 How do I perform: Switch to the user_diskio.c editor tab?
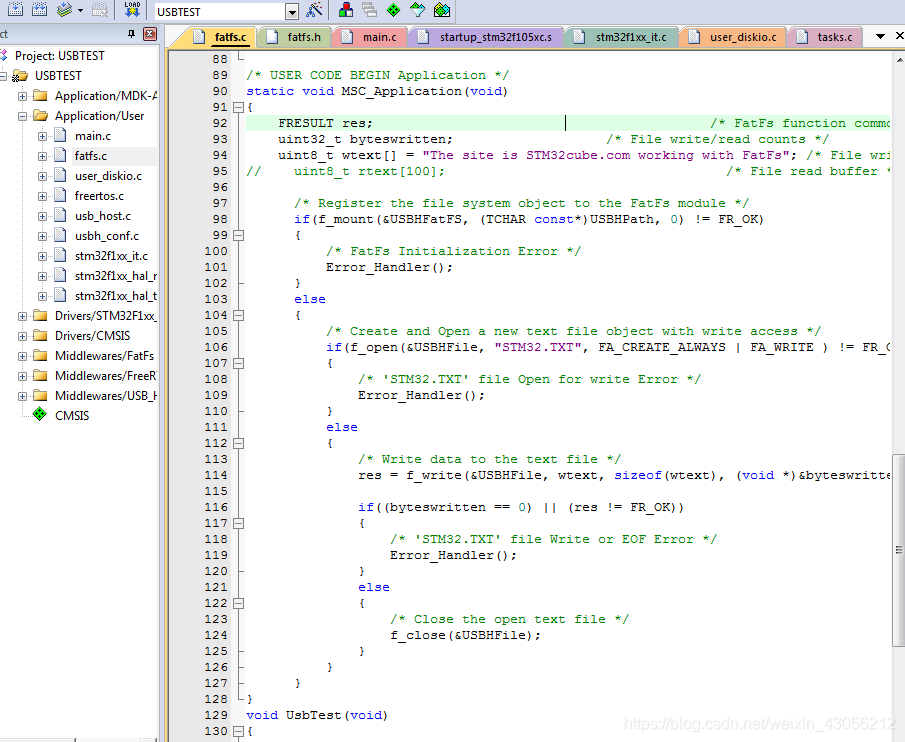click(x=733, y=37)
